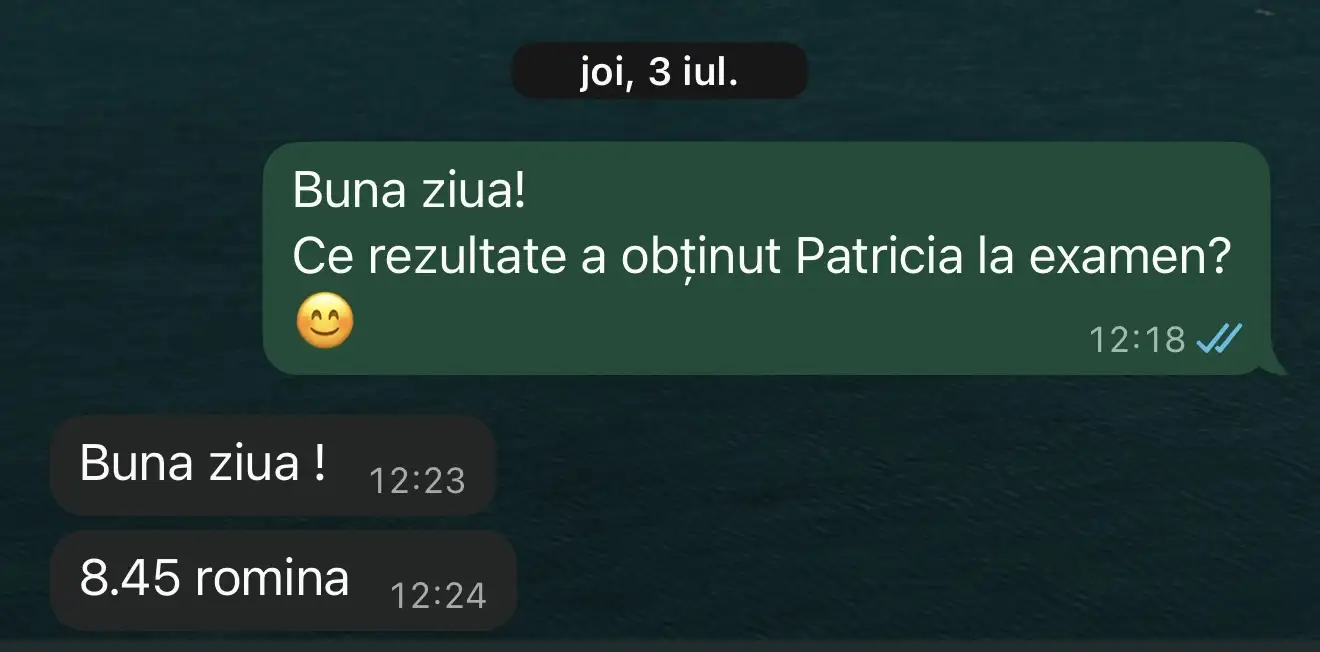Click the number "8.45" in the last message
Image resolution: width=1320 pixels, height=652 pixels.
pyautogui.click(x=127, y=579)
